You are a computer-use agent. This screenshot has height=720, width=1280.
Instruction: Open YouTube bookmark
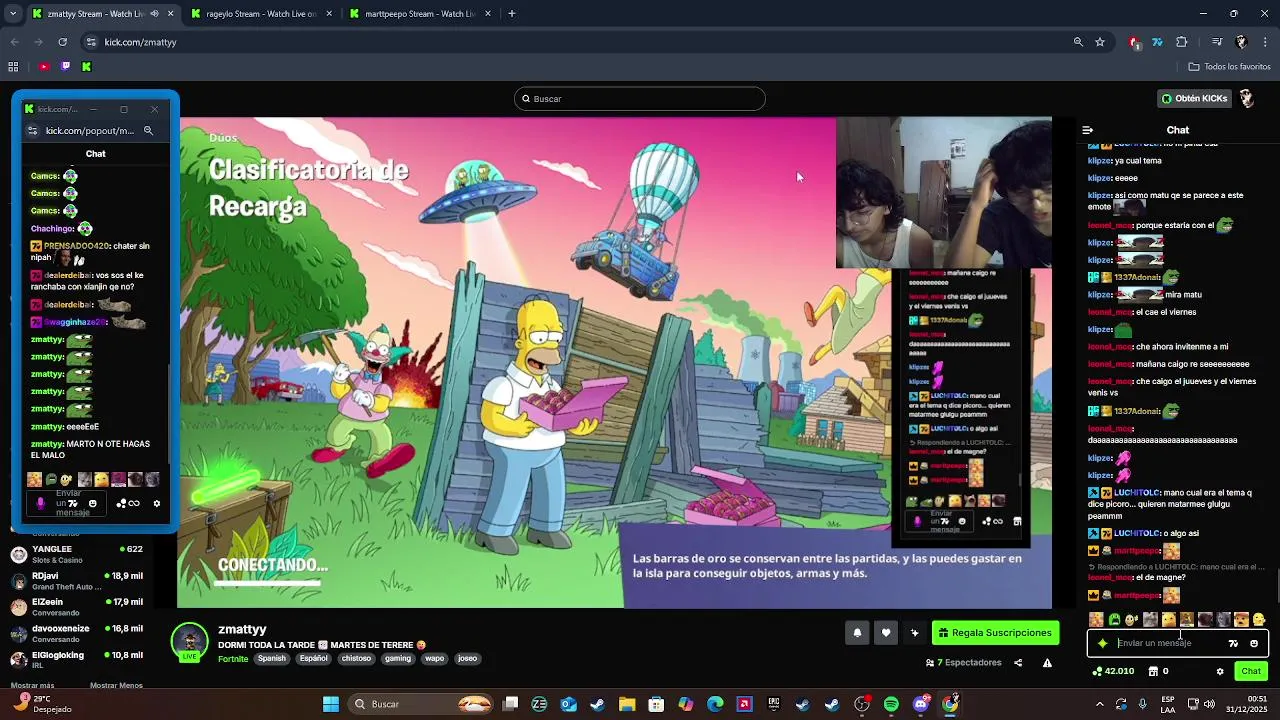point(44,67)
